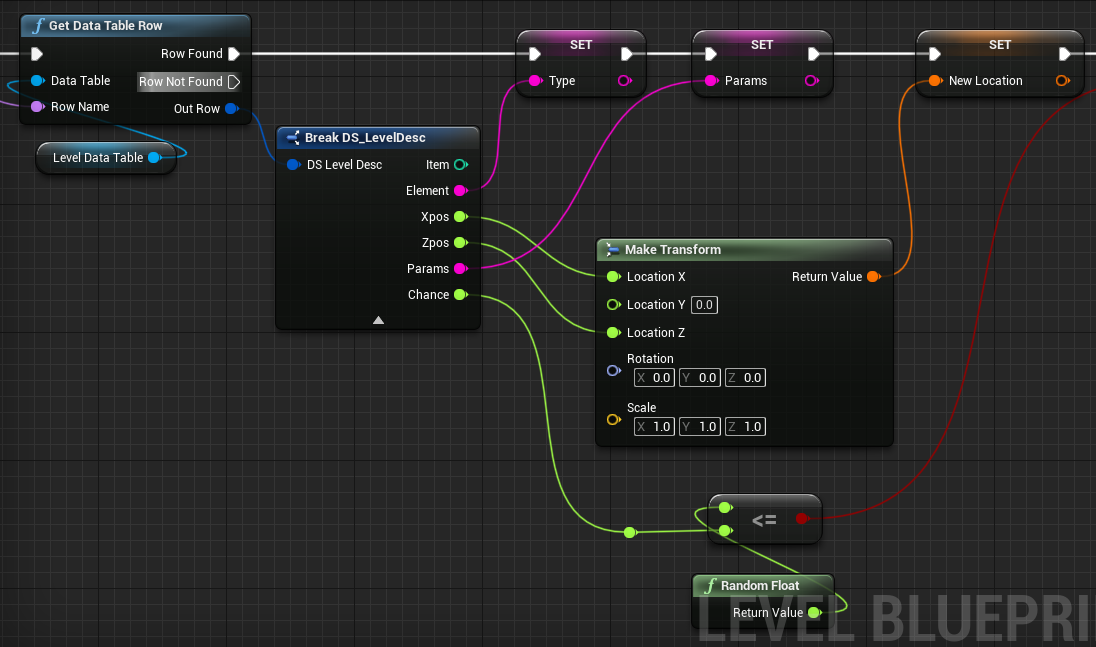The image size is (1096, 647).
Task: Select the DS Level Desc input pin
Action: click(294, 165)
